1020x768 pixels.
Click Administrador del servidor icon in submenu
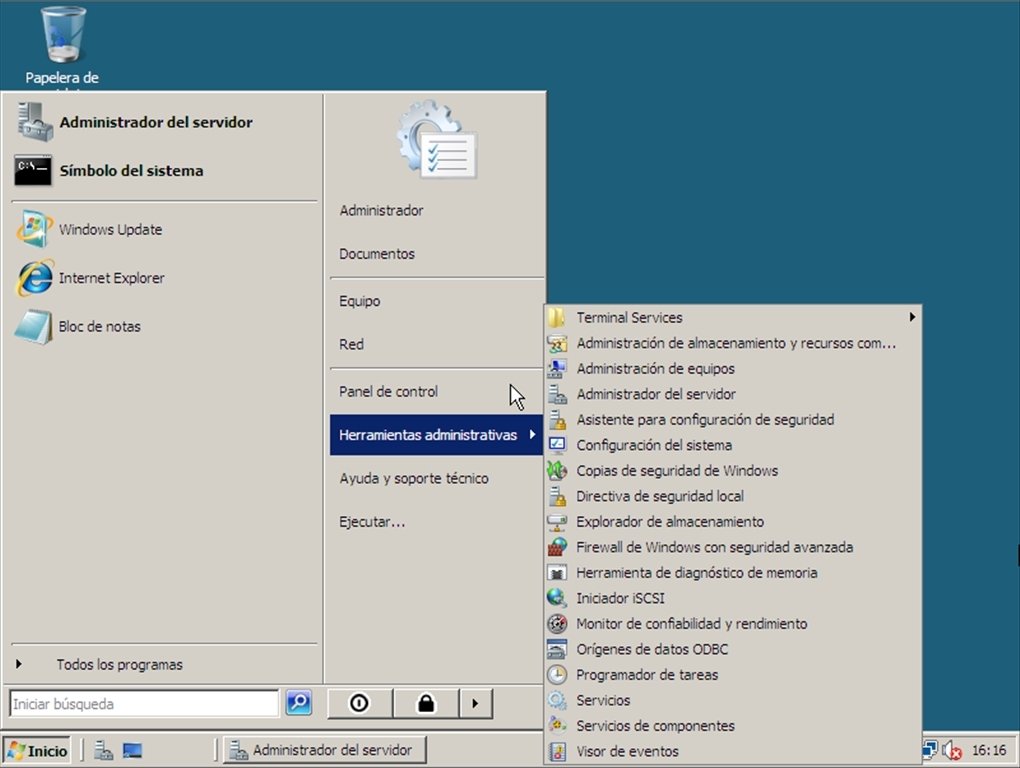(557, 393)
